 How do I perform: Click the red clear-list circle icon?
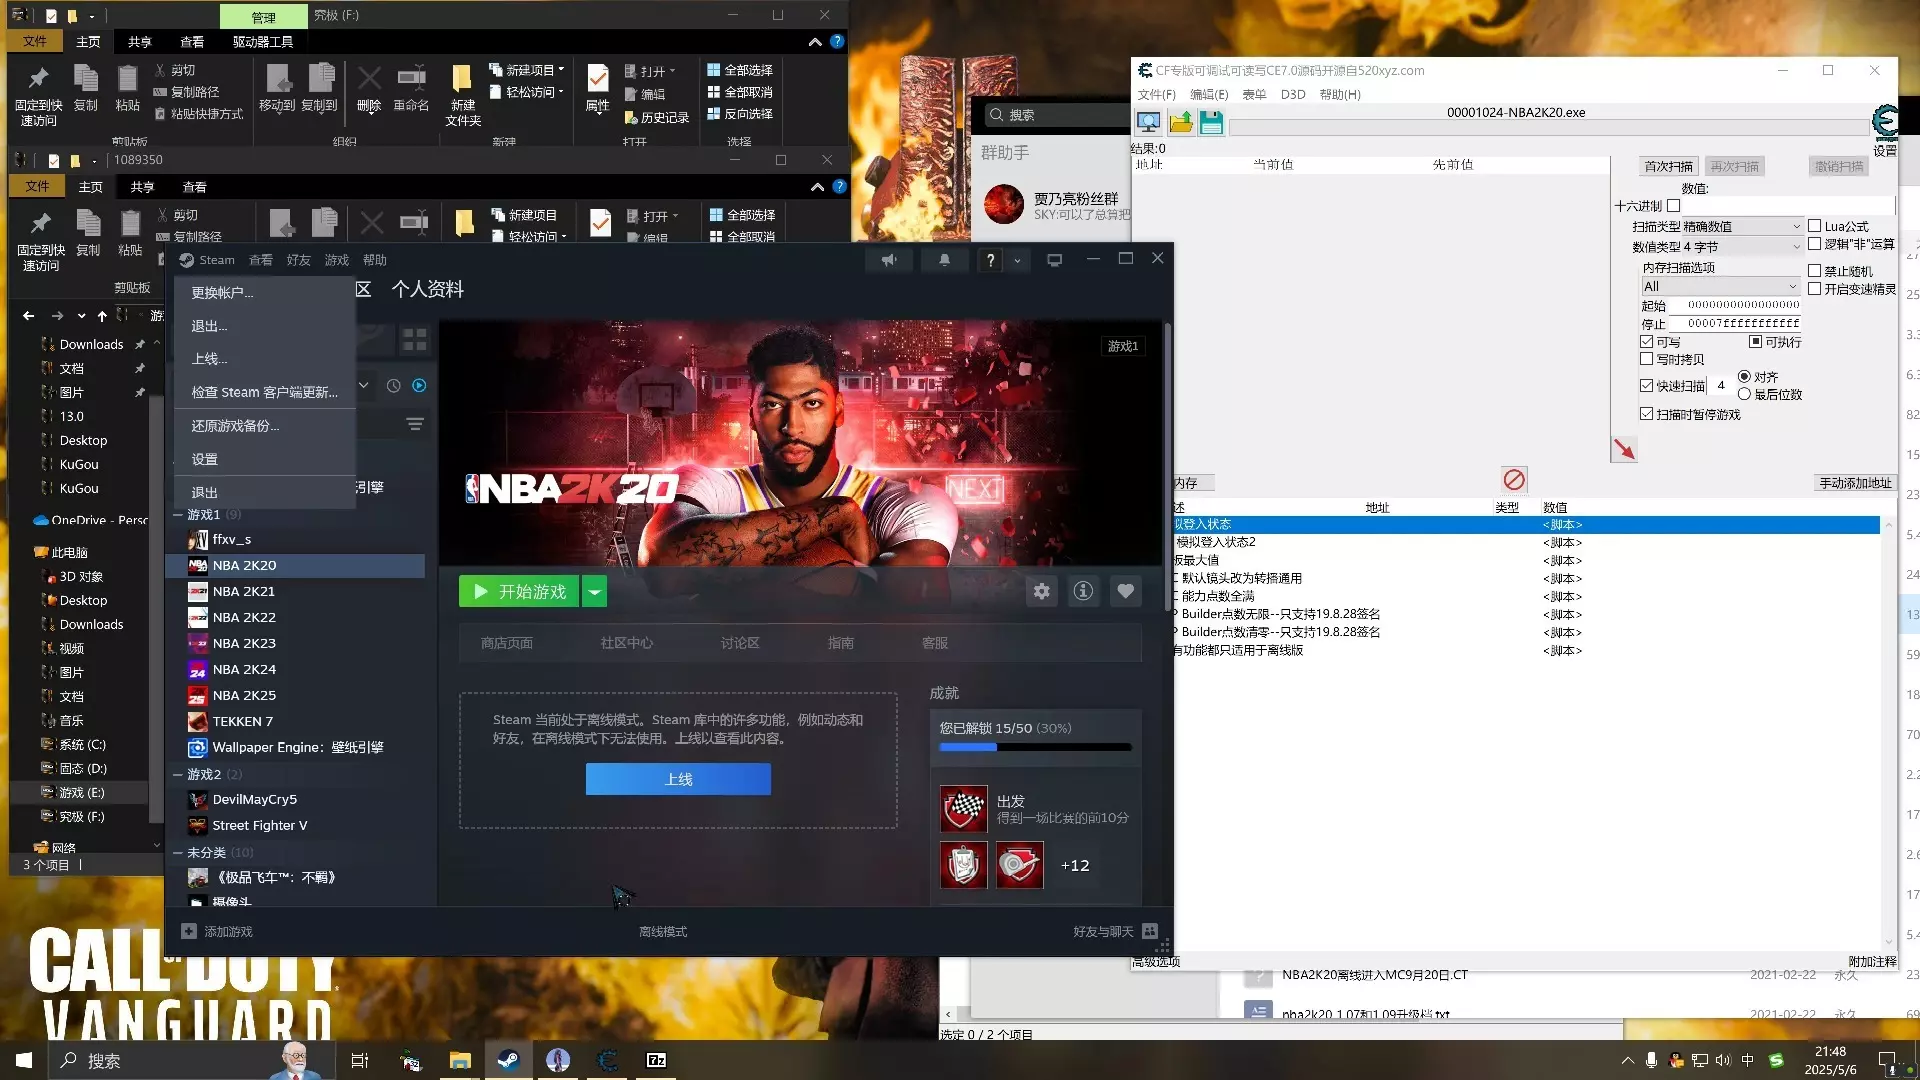[1514, 480]
